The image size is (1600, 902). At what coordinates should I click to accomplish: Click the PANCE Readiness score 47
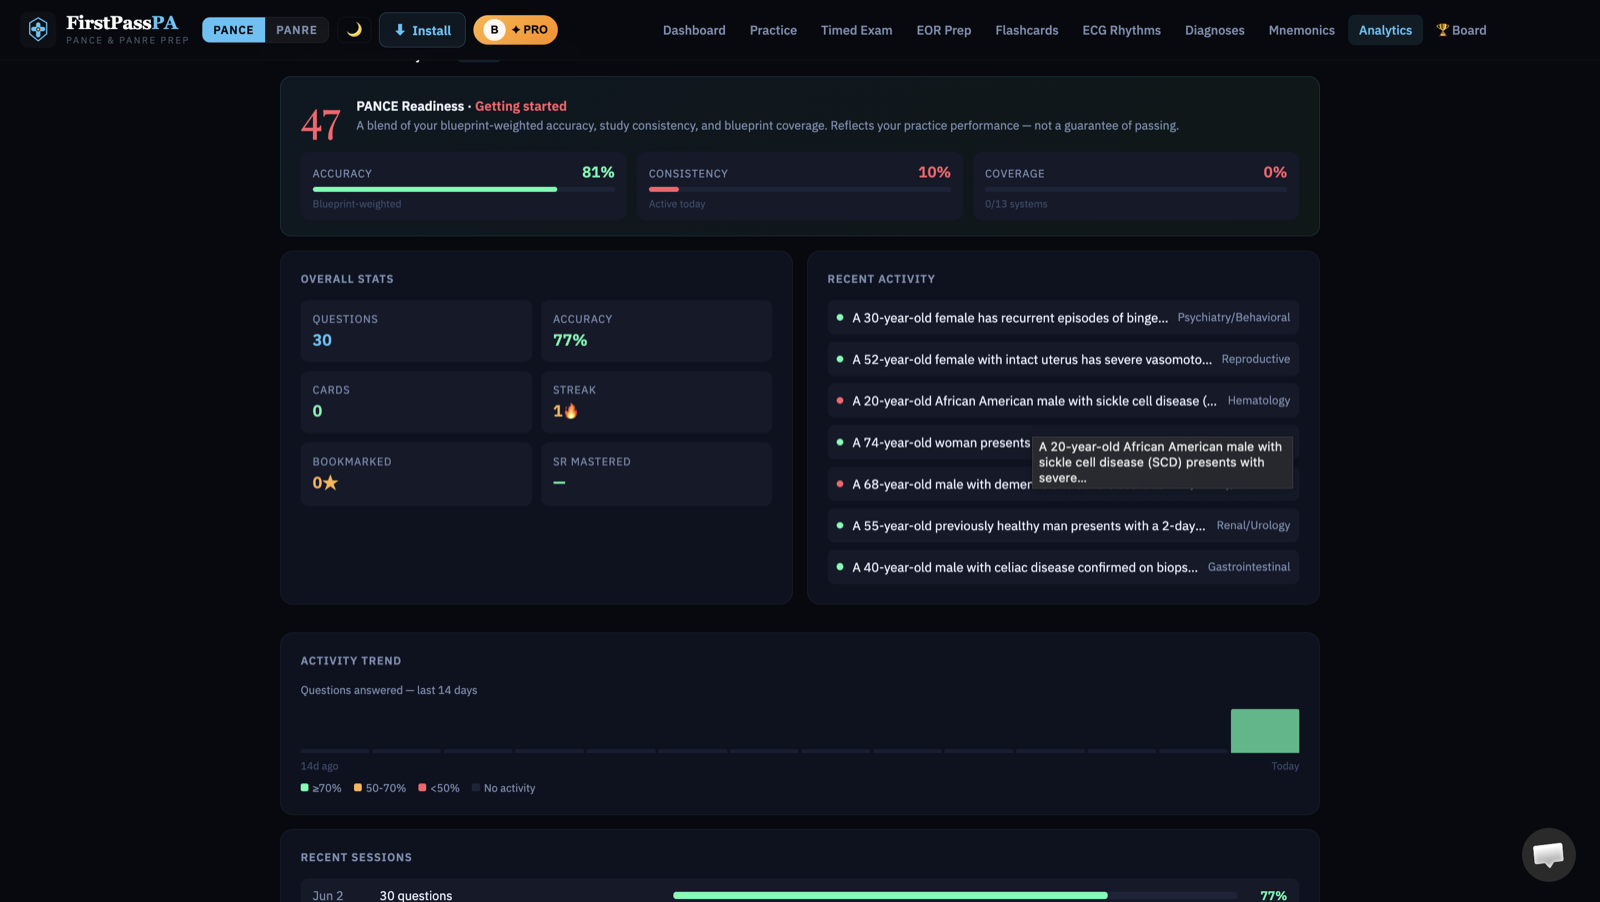pyautogui.click(x=321, y=125)
